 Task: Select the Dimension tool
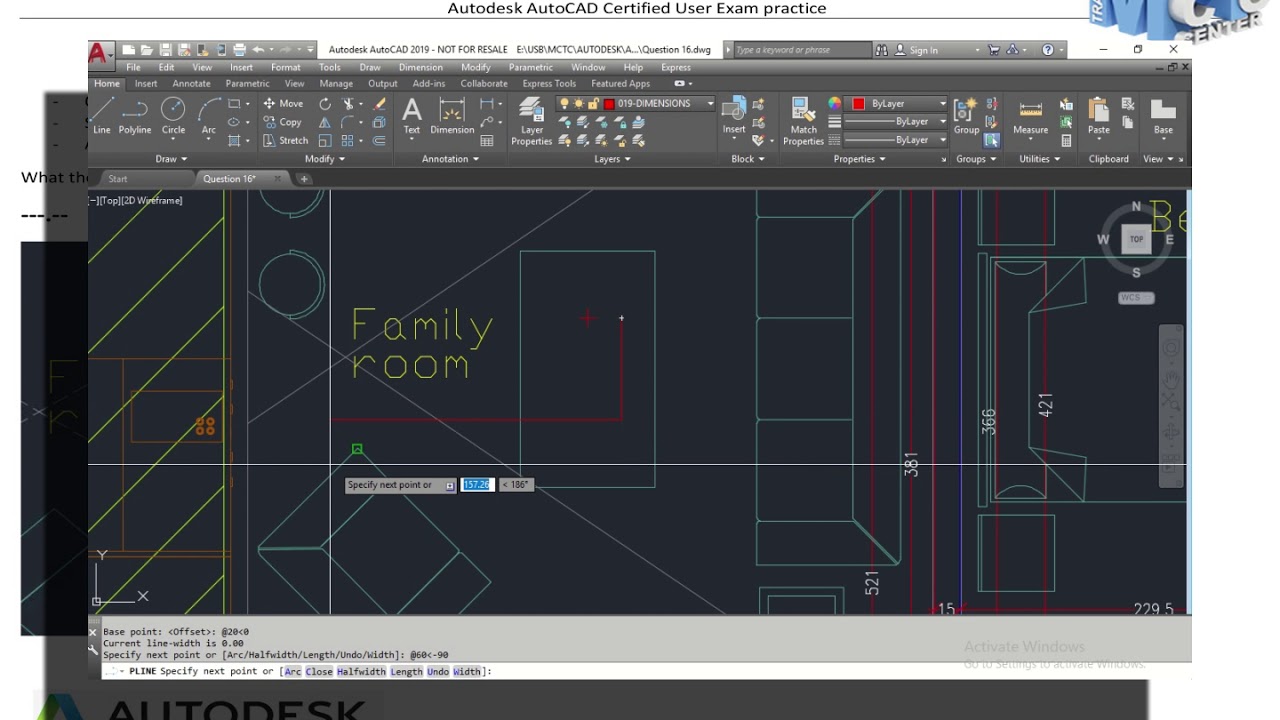pyautogui.click(x=452, y=116)
